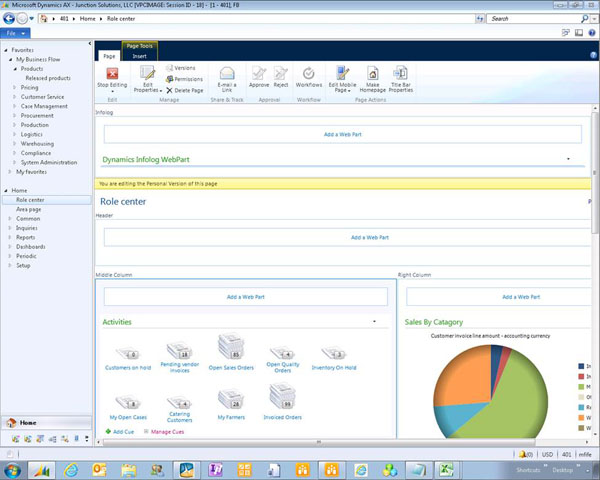Image resolution: width=600 pixels, height=480 pixels.
Task: Collapse the Favorites tree node
Action: (6, 50)
